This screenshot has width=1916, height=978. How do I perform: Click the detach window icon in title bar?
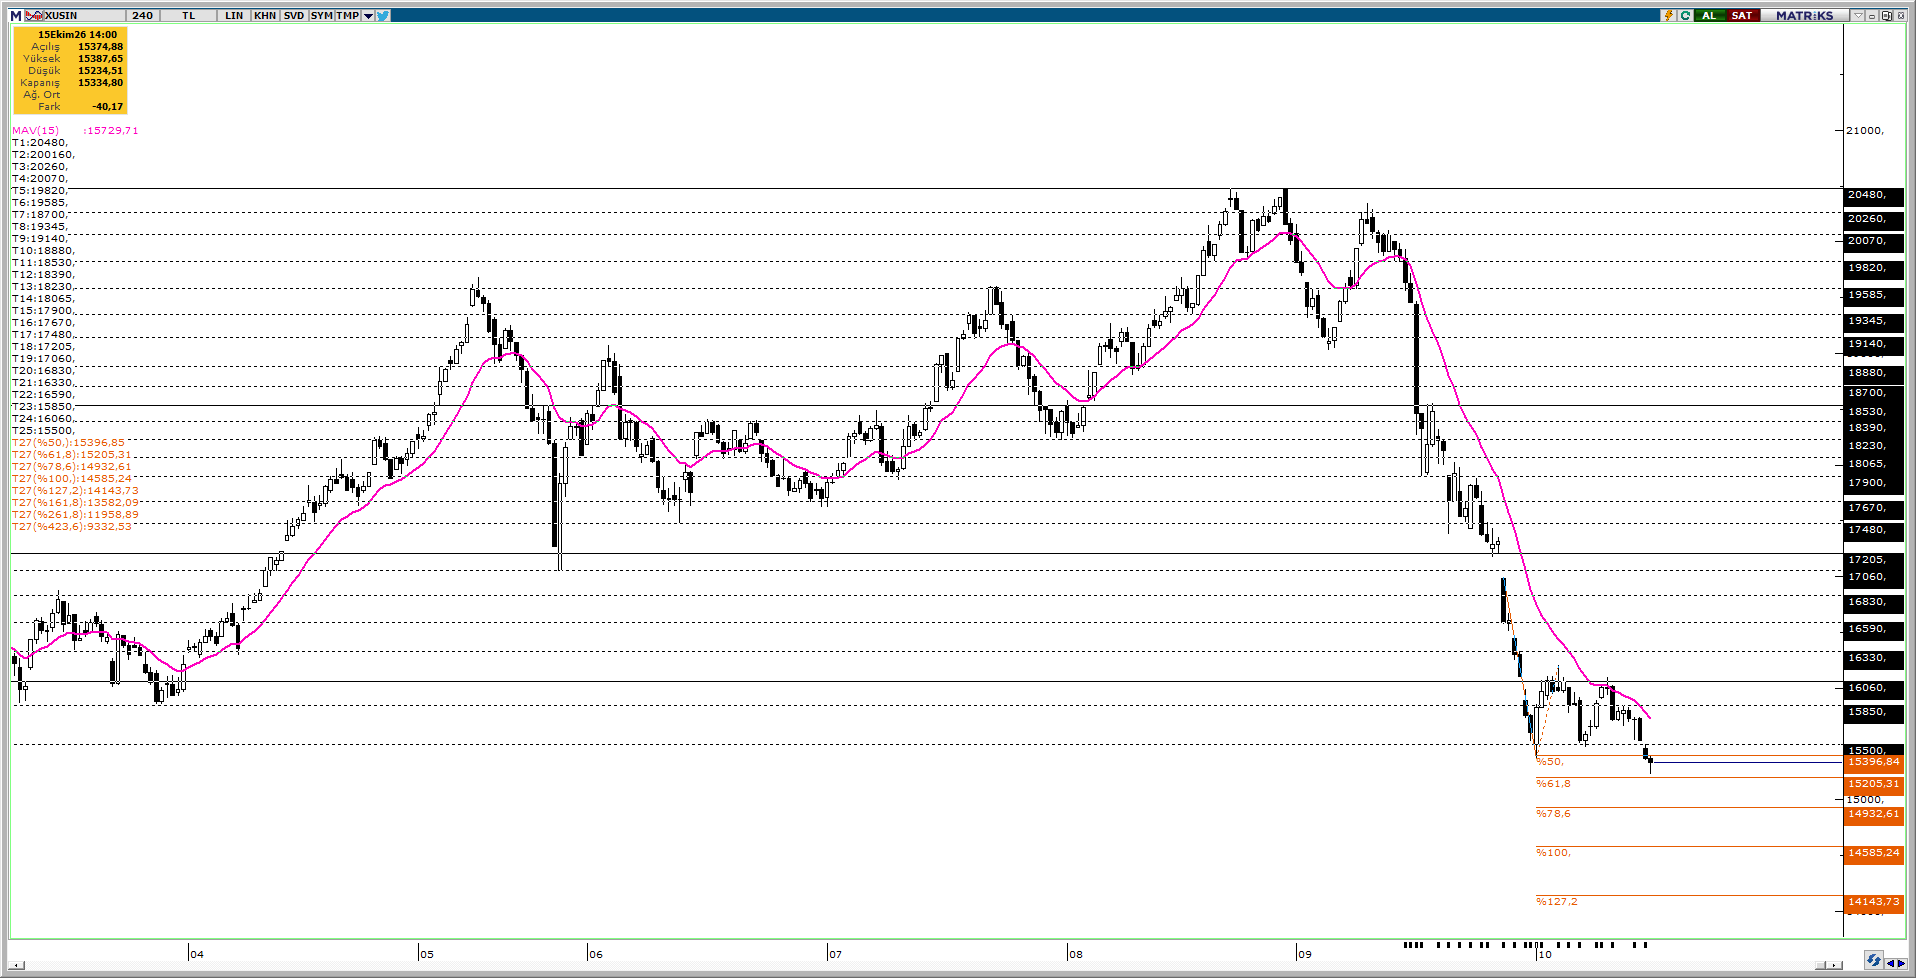(1886, 15)
